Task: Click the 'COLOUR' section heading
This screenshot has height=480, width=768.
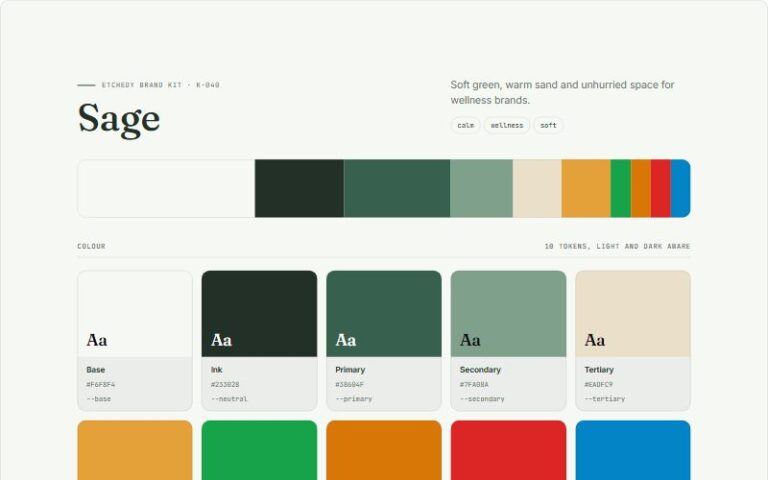Action: (92, 246)
